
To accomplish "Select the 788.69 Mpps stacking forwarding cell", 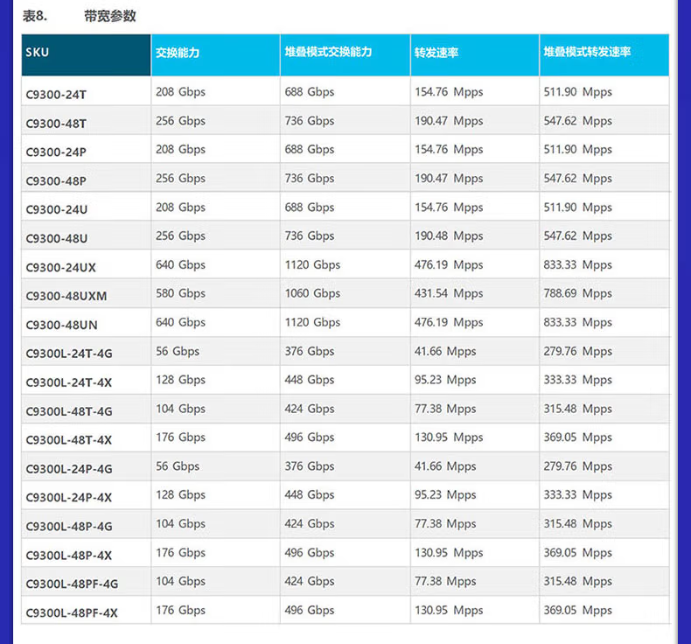I will click(x=577, y=294).
